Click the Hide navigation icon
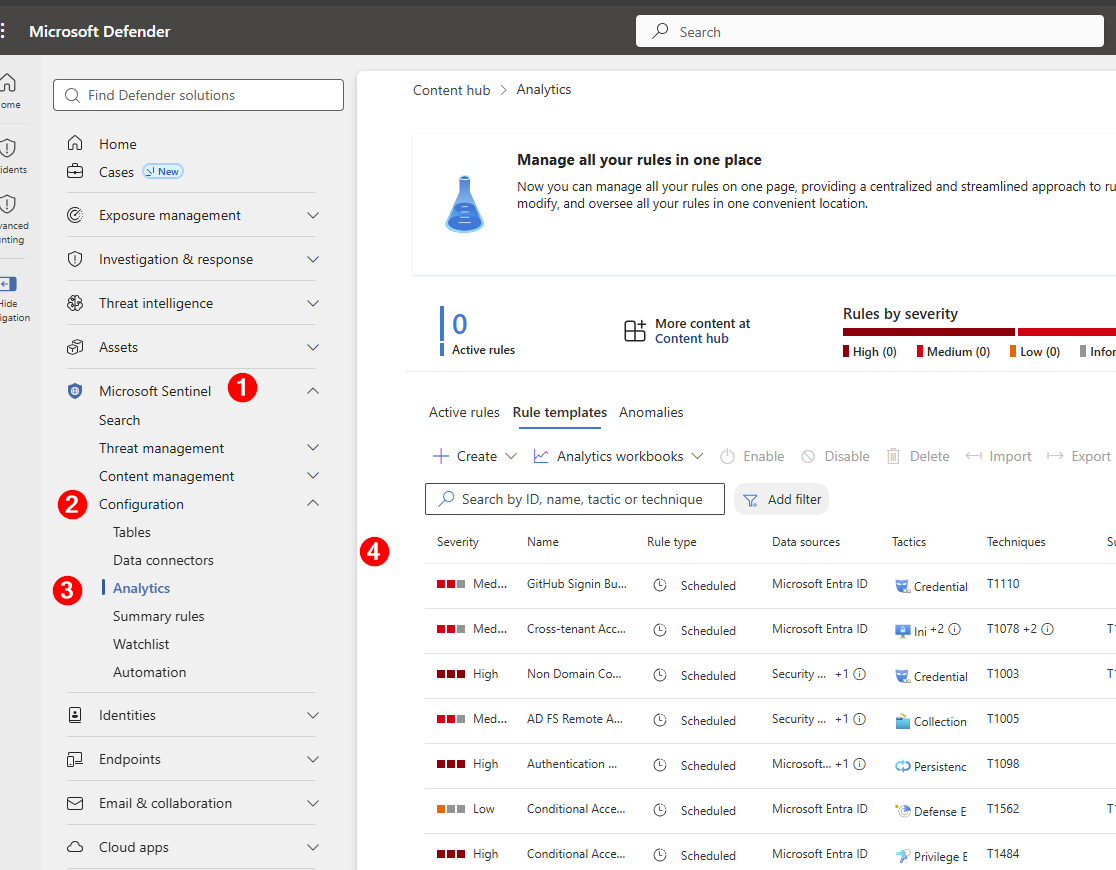This screenshot has width=1116, height=870. [8, 283]
